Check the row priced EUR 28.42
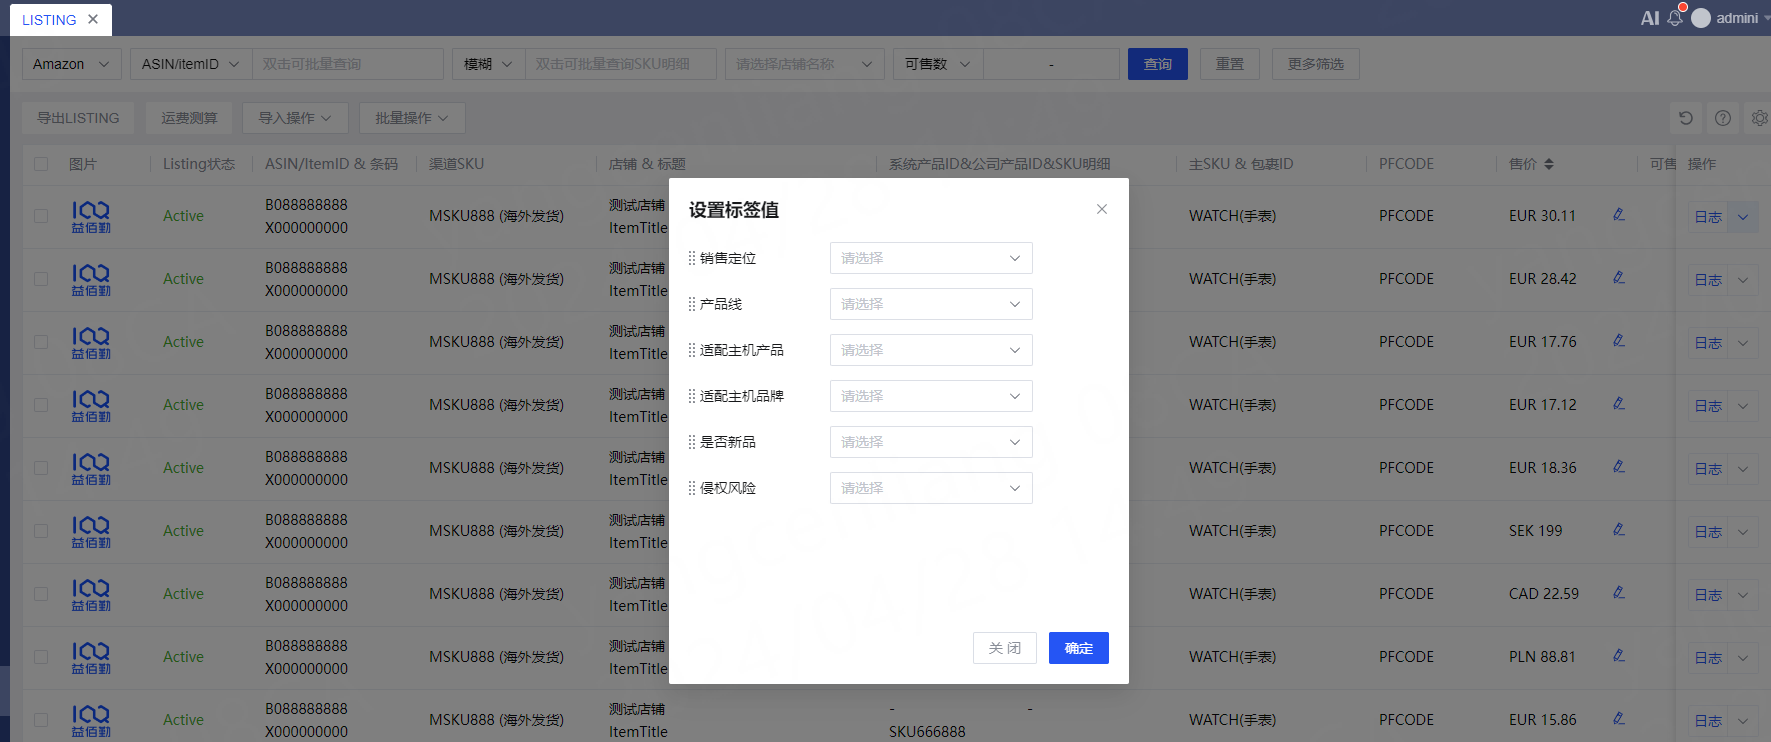Image resolution: width=1771 pixels, height=742 pixels. (x=41, y=279)
